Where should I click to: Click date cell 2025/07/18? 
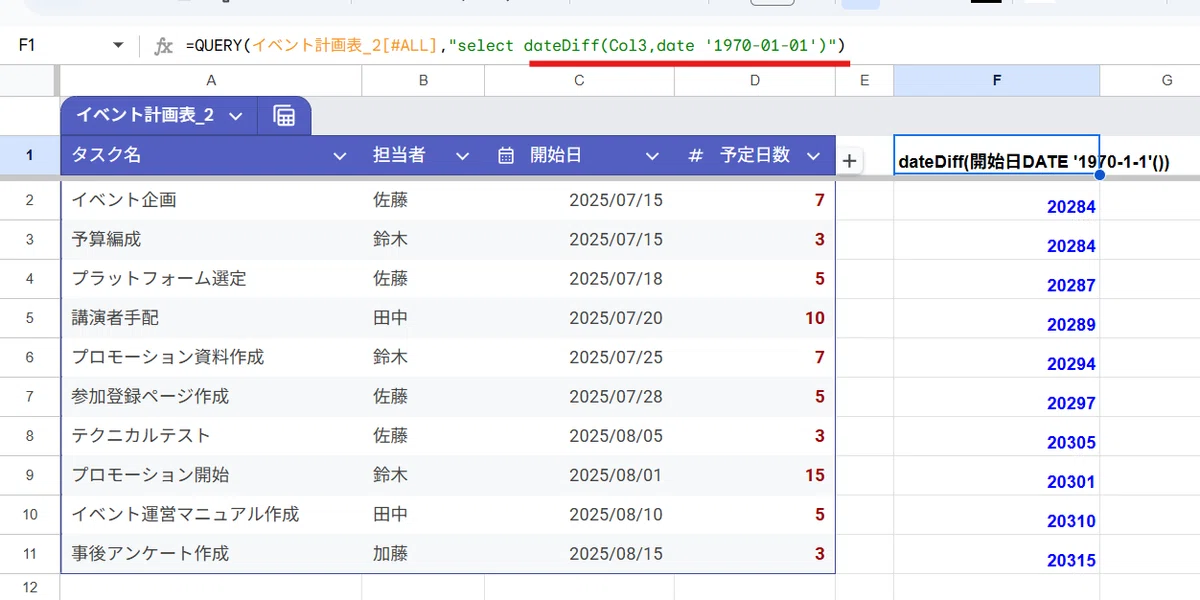[579, 279]
